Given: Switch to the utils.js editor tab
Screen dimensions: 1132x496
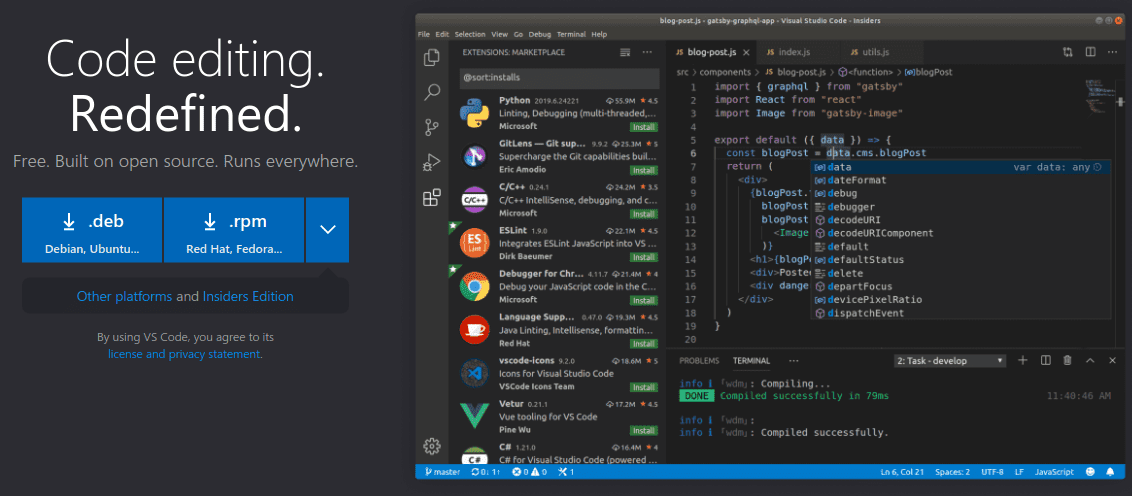Looking at the screenshot, I should [882, 52].
